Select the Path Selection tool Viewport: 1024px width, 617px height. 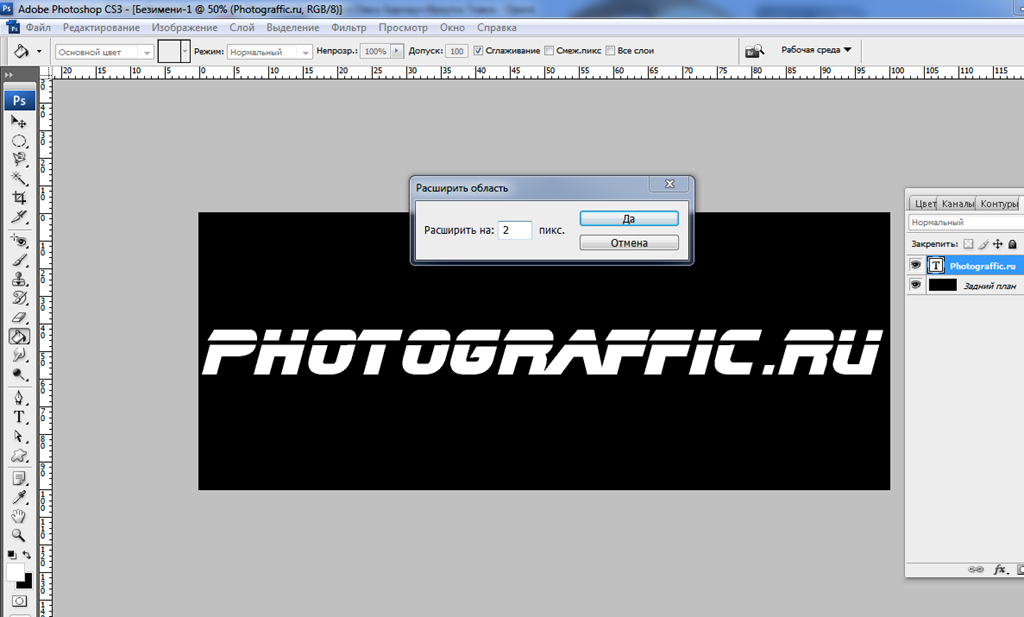pyautogui.click(x=19, y=436)
